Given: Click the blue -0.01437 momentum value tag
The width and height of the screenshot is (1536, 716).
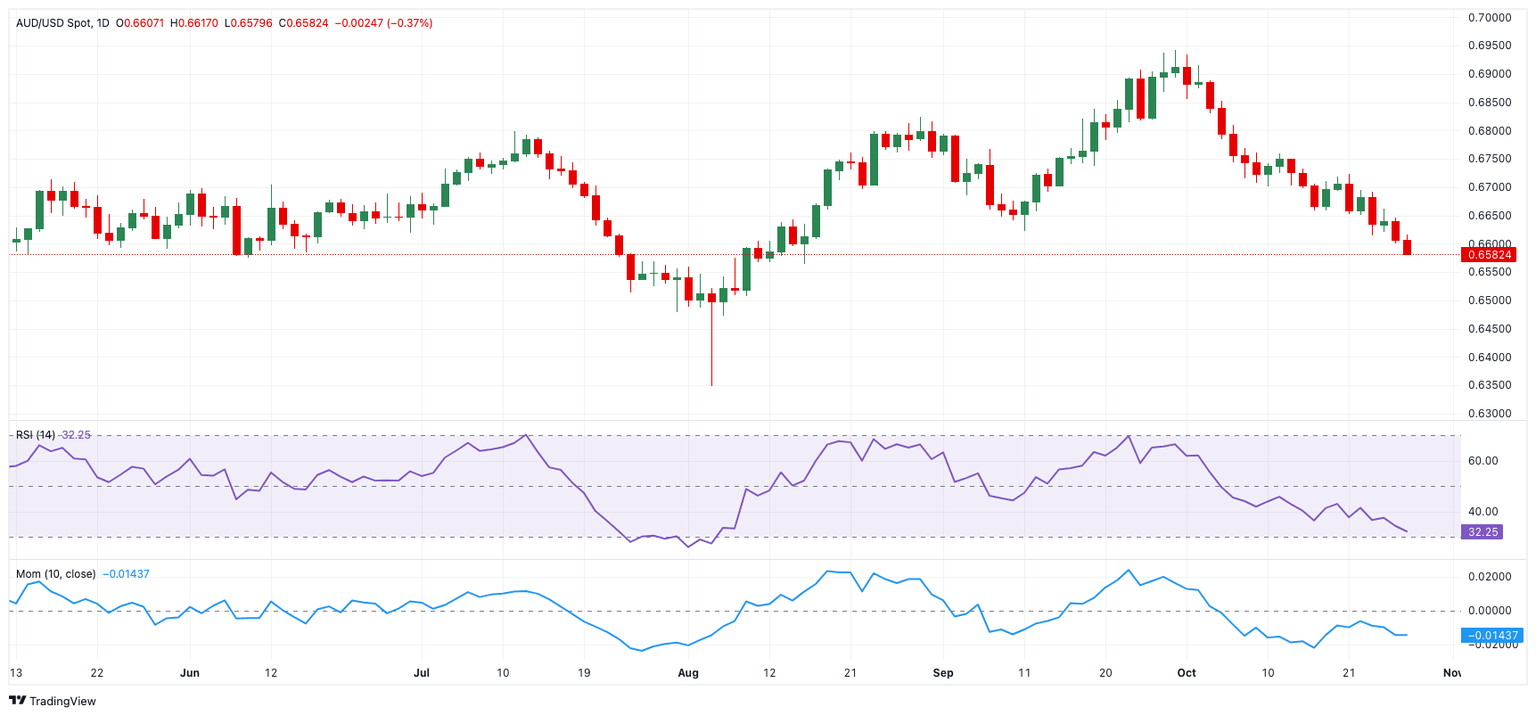Looking at the screenshot, I should coord(1491,635).
